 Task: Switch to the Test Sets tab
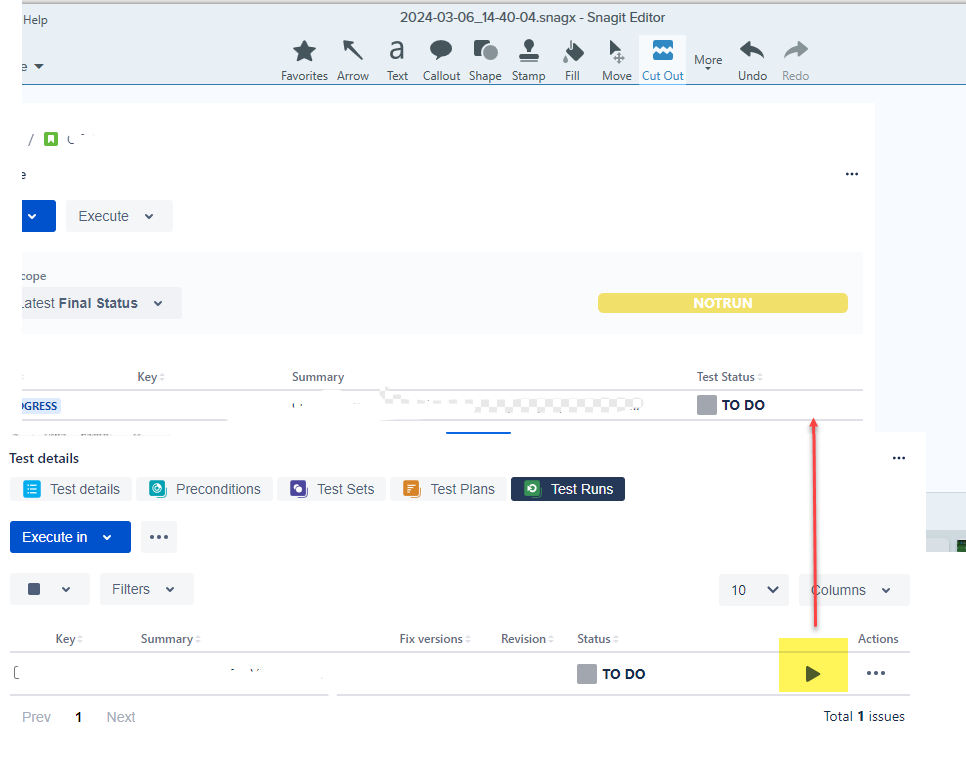331,489
